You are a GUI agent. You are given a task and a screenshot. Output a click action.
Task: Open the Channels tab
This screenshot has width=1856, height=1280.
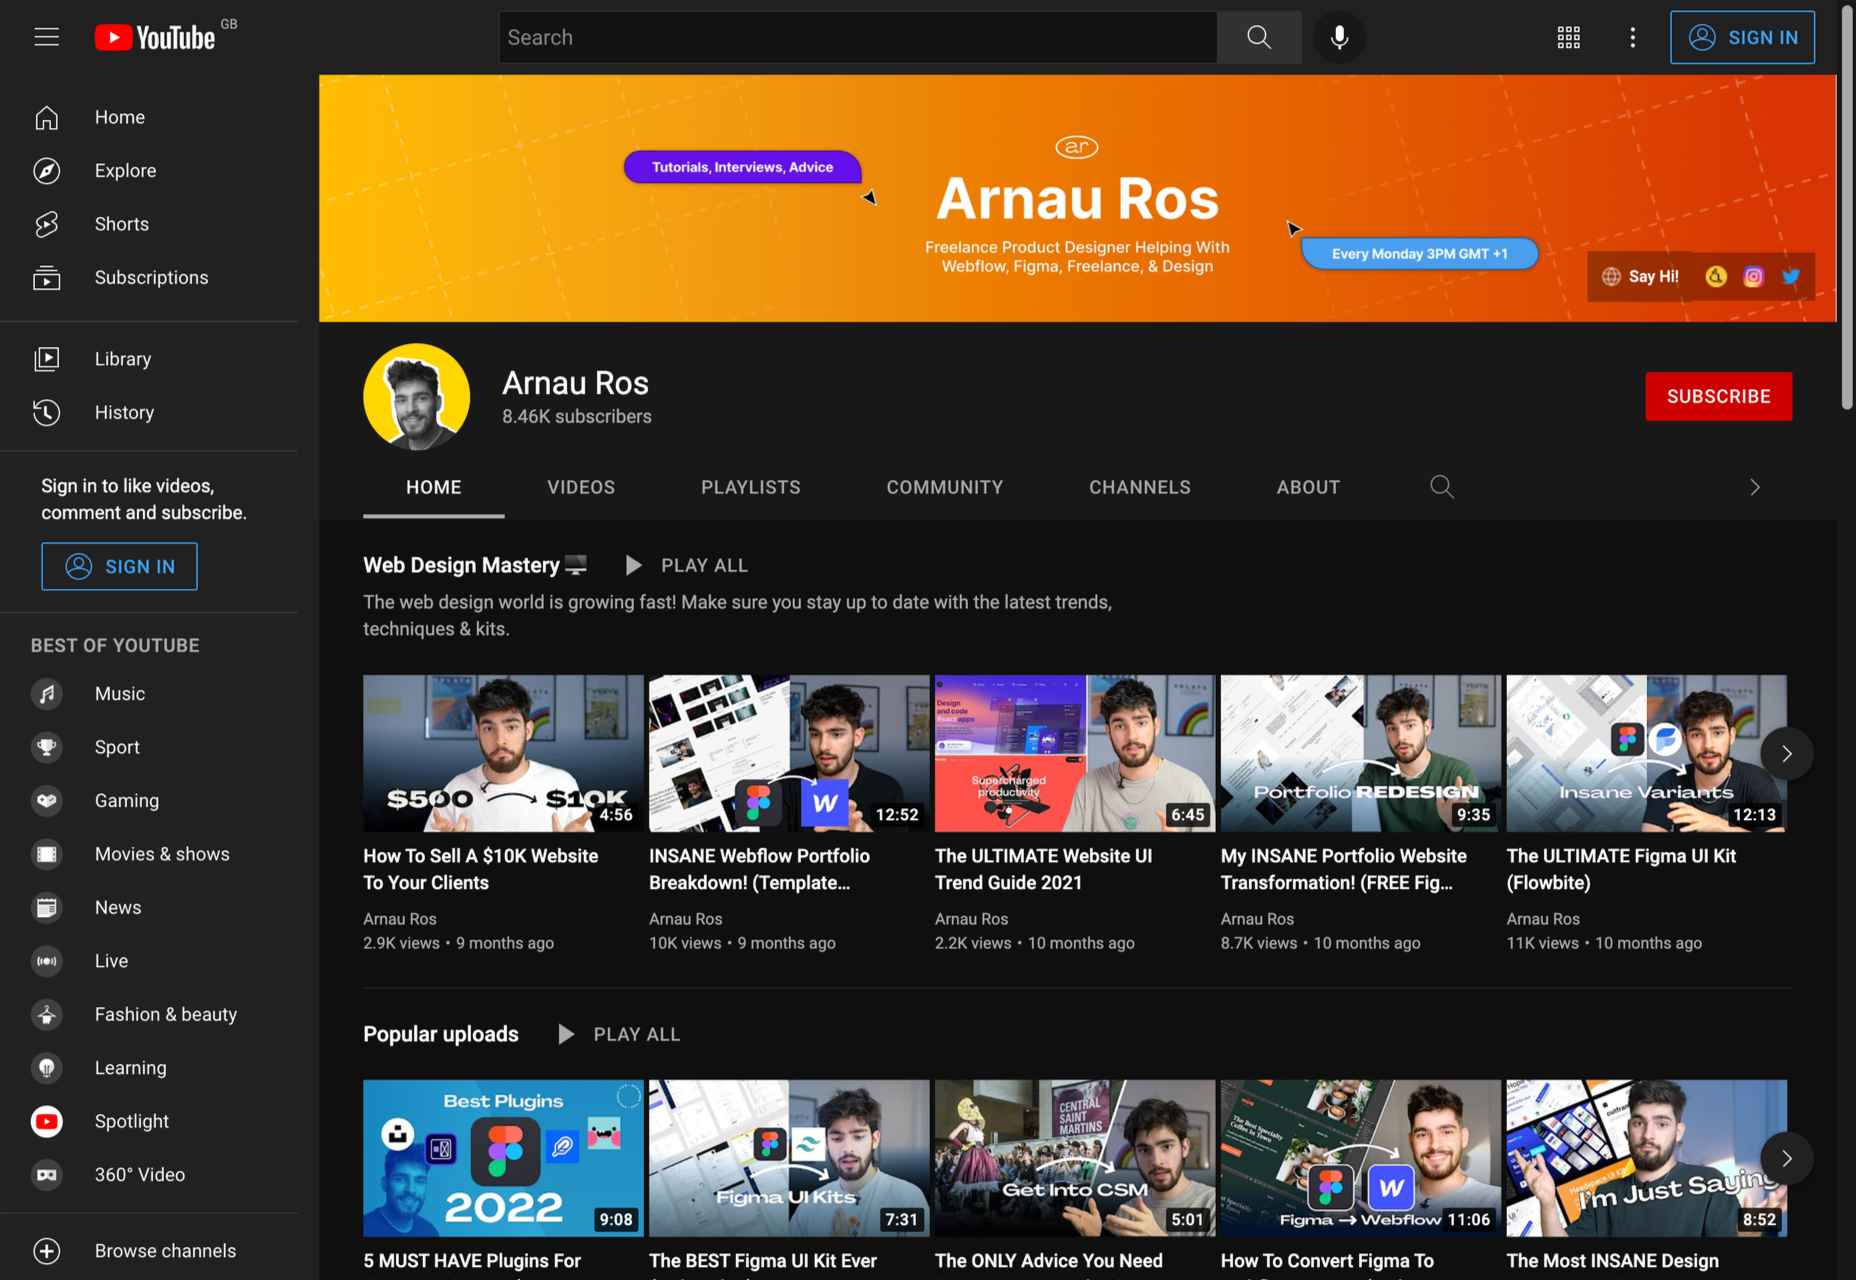point(1140,487)
